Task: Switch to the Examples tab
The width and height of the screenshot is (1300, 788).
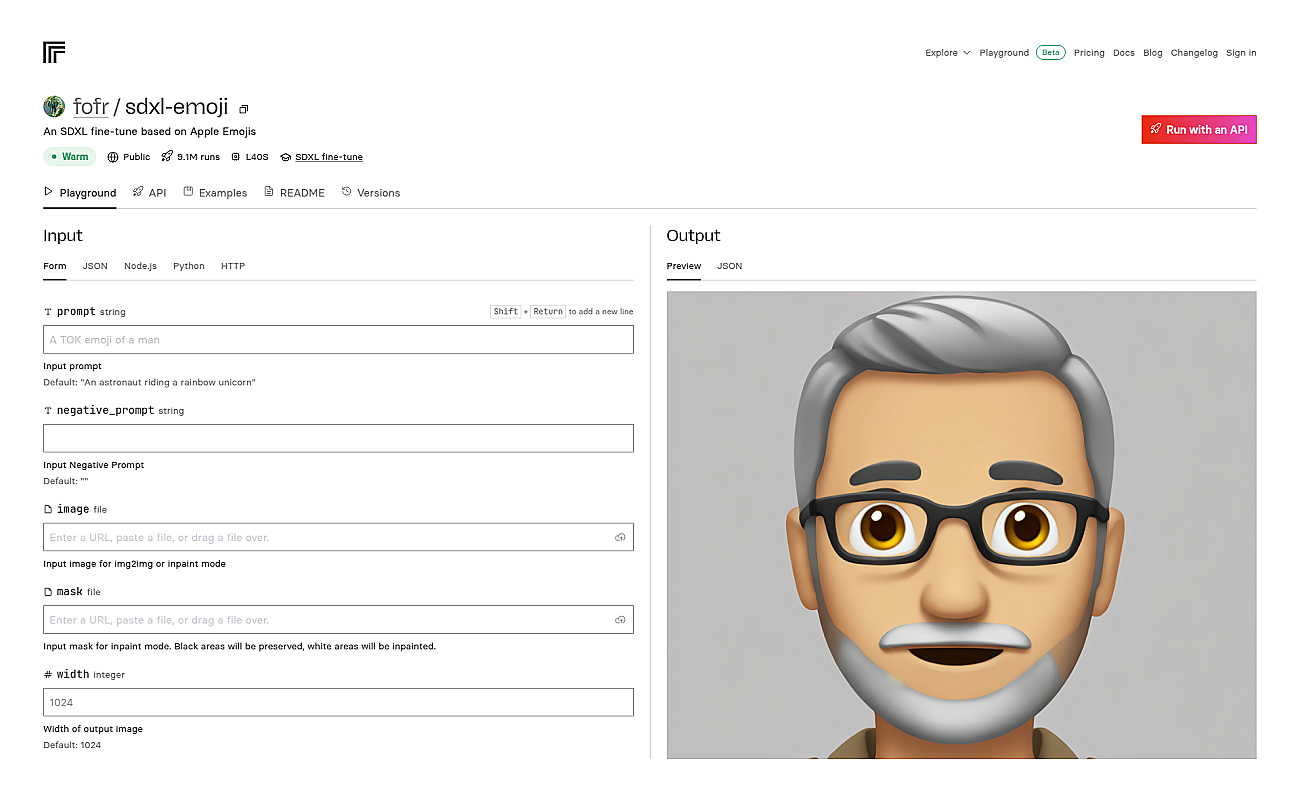Action: [x=215, y=192]
